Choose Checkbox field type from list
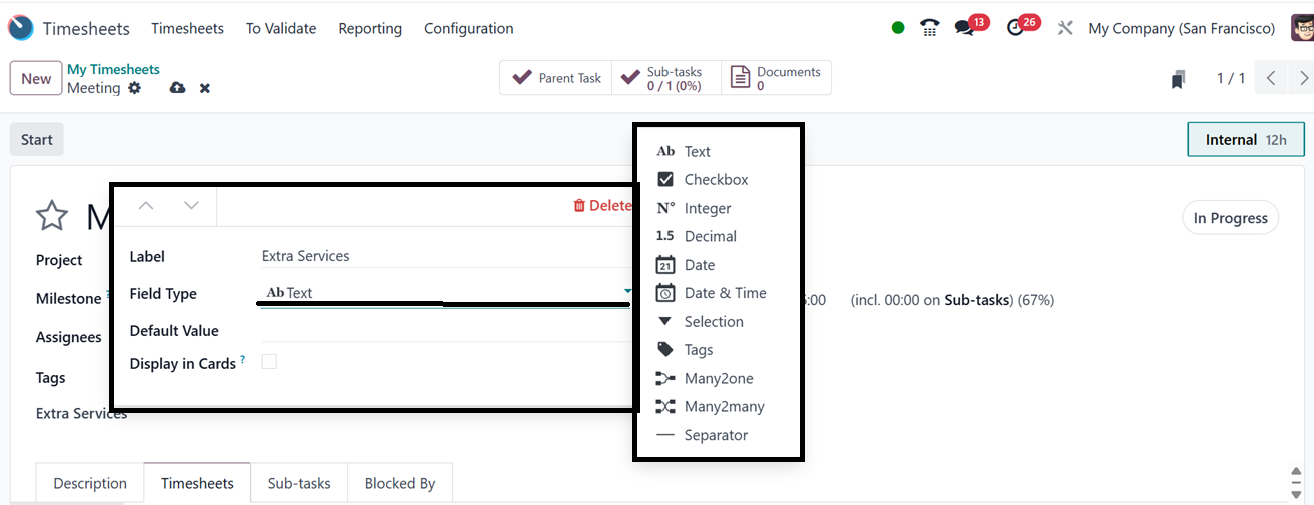 point(716,180)
